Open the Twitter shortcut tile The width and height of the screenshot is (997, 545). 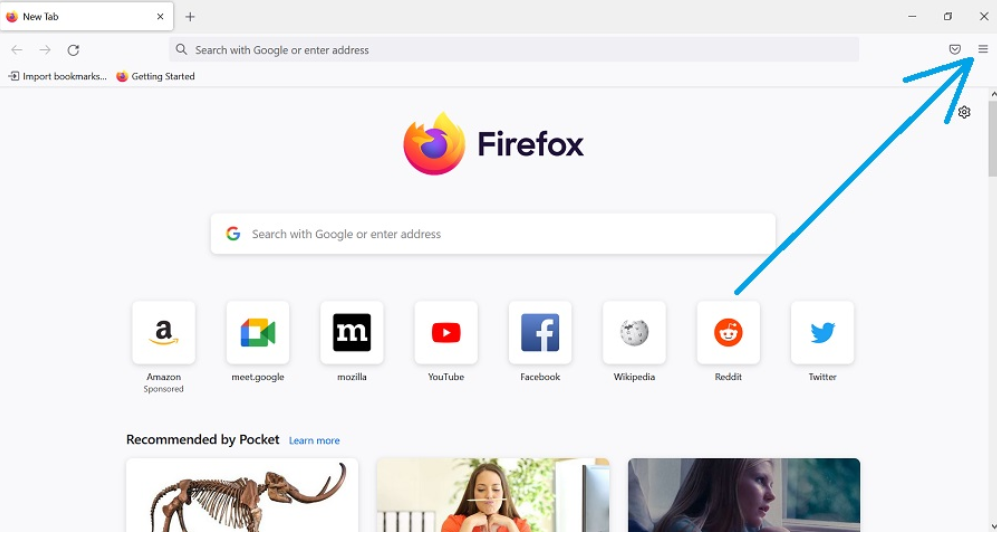[822, 333]
